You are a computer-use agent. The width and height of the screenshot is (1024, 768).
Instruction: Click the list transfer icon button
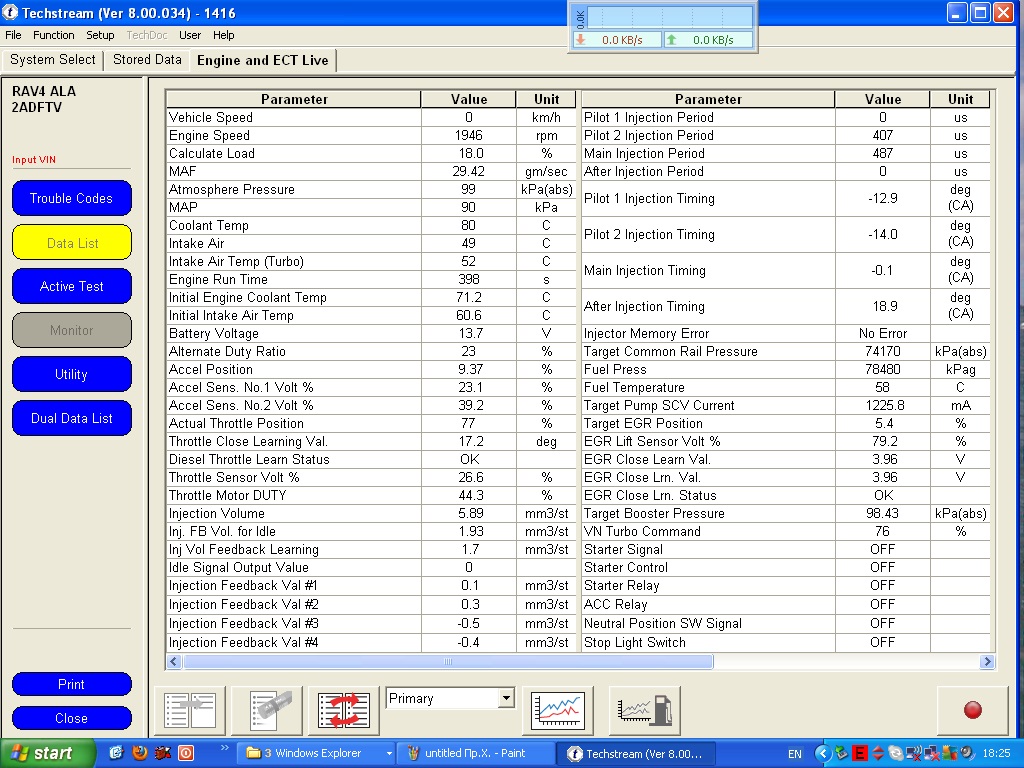pos(190,710)
